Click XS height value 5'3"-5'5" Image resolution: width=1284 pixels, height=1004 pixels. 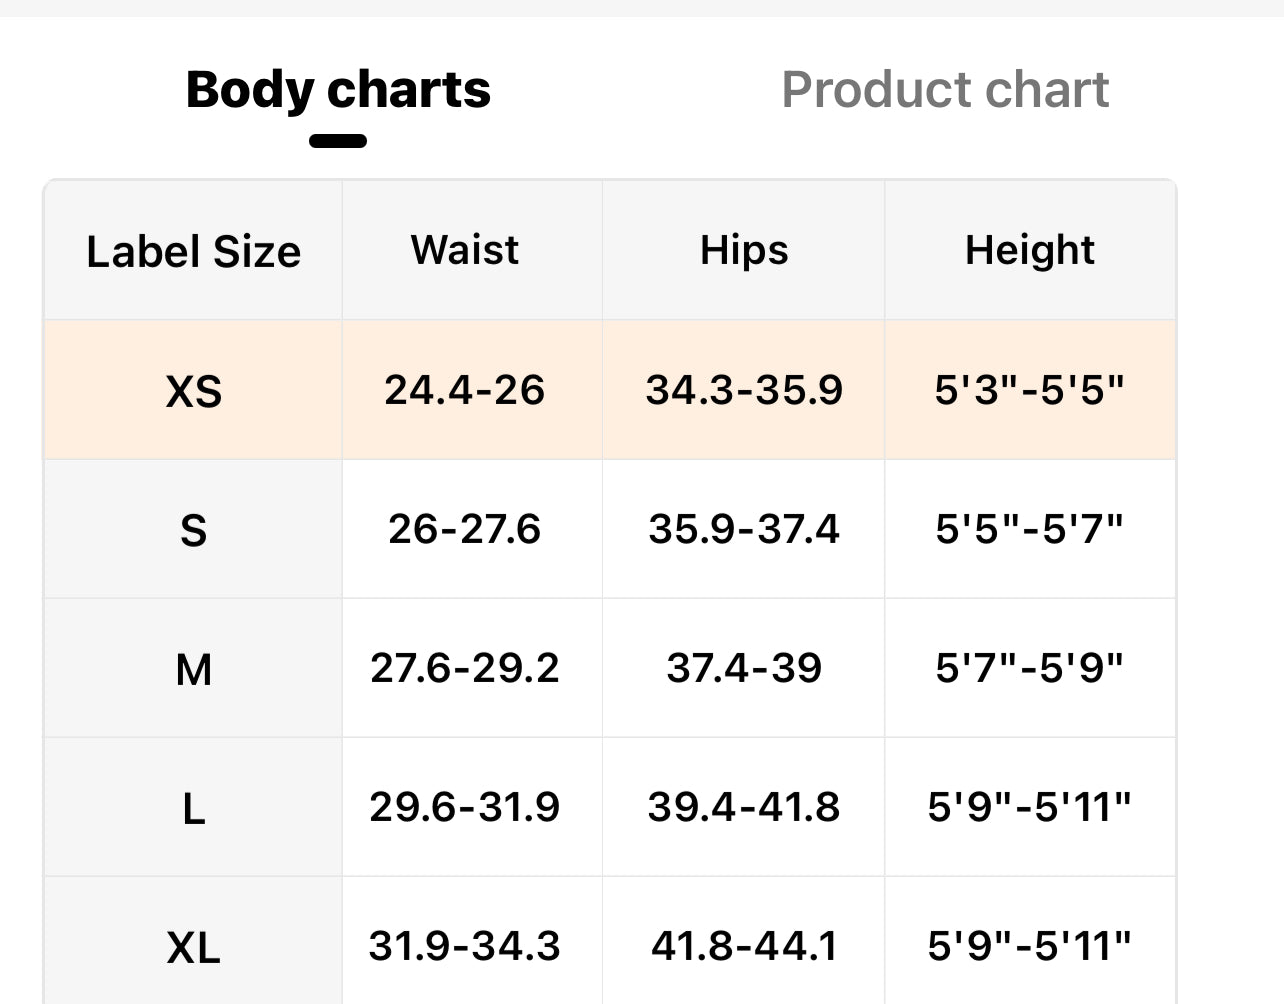point(1029,390)
